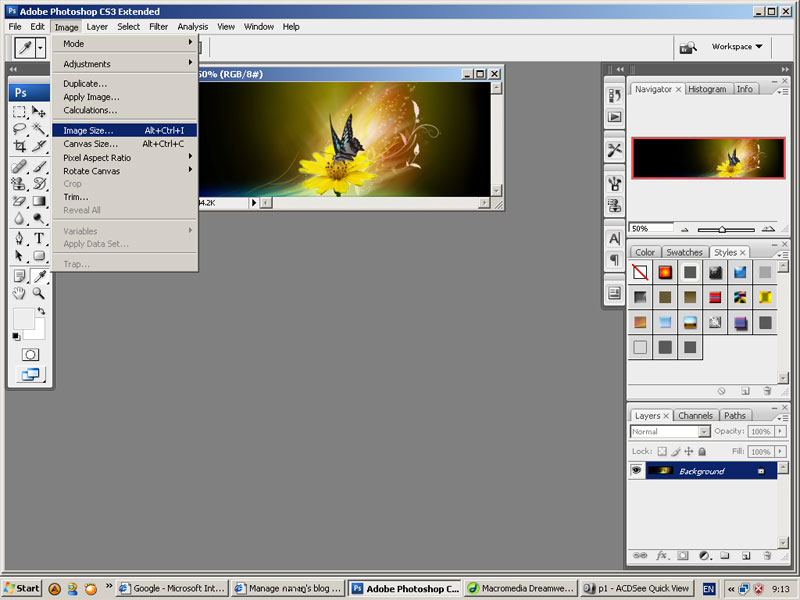Switch to Macromedia Dreamweaver in taskbar
Image resolution: width=800 pixels, height=600 pixels.
521,588
